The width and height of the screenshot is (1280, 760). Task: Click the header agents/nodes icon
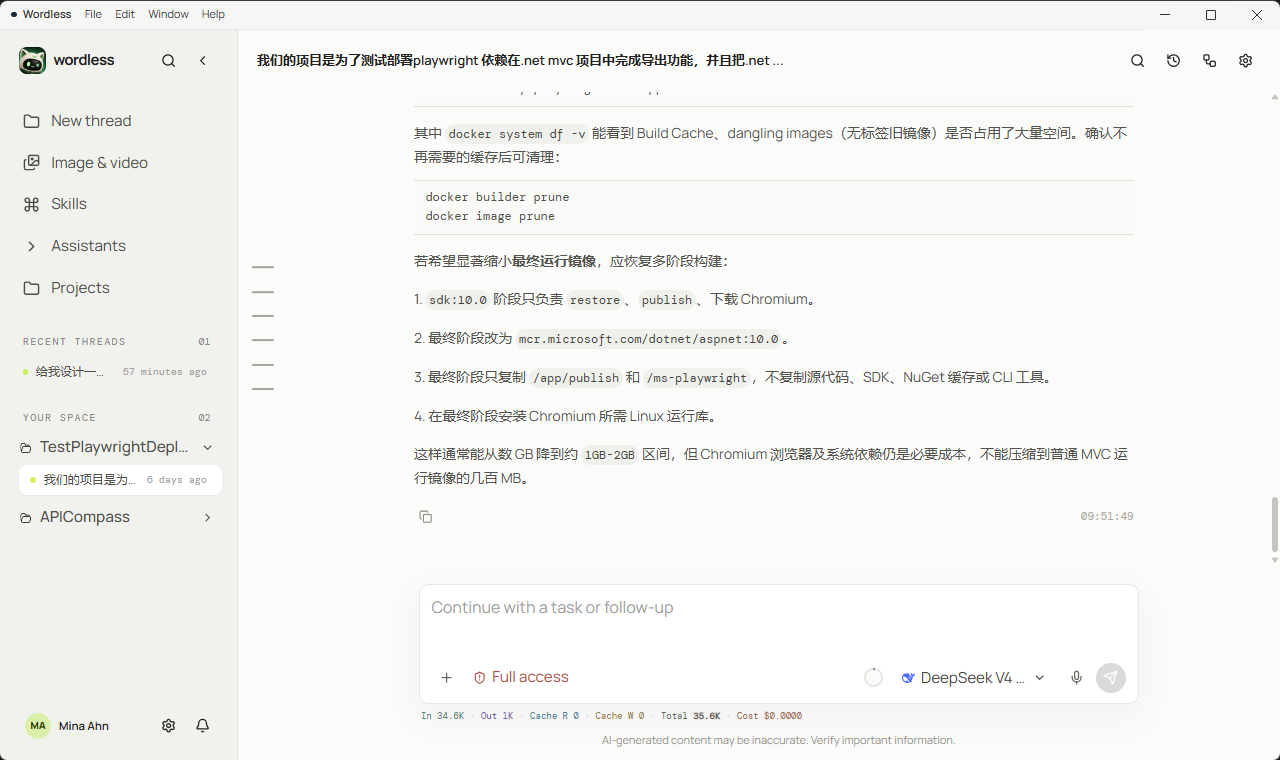point(1210,61)
